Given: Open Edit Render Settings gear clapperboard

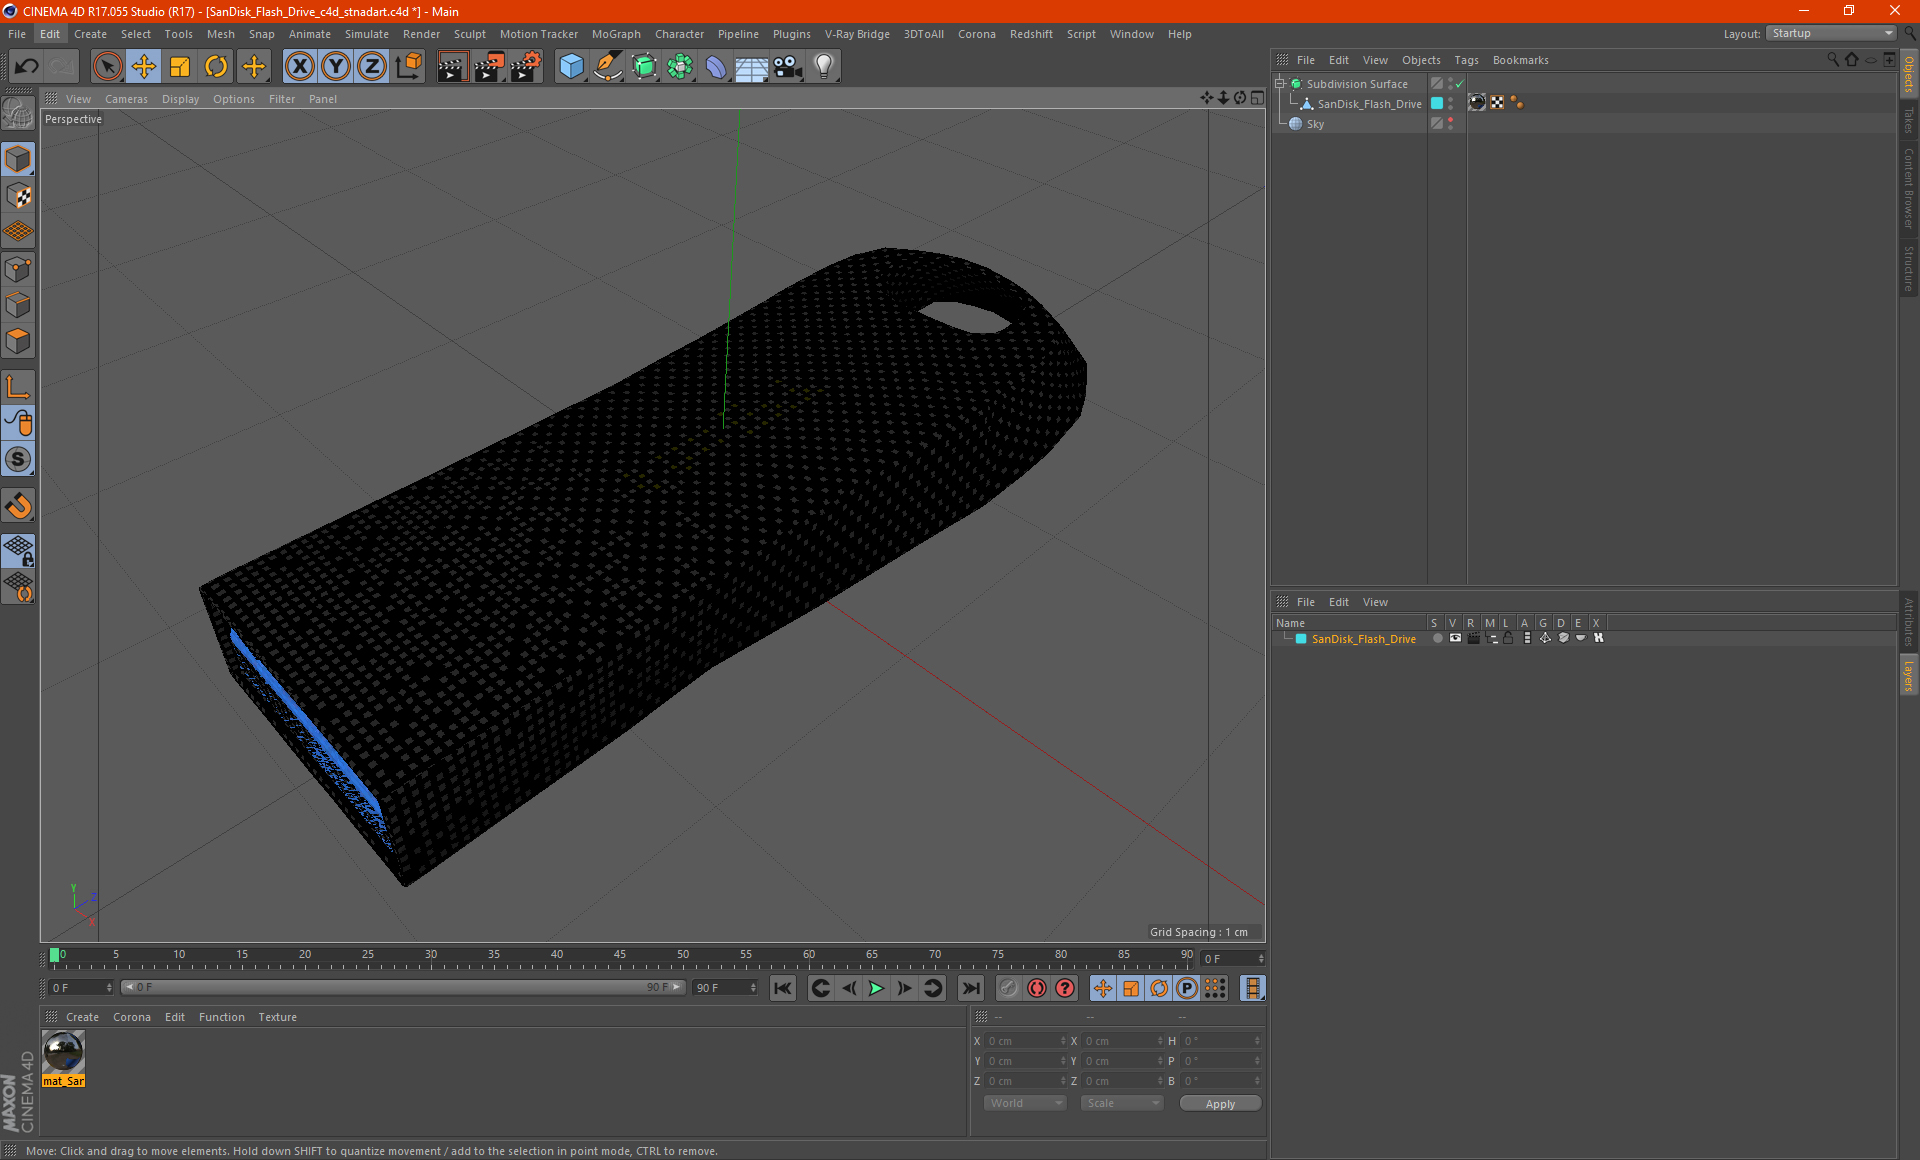Looking at the screenshot, I should (x=526, y=67).
